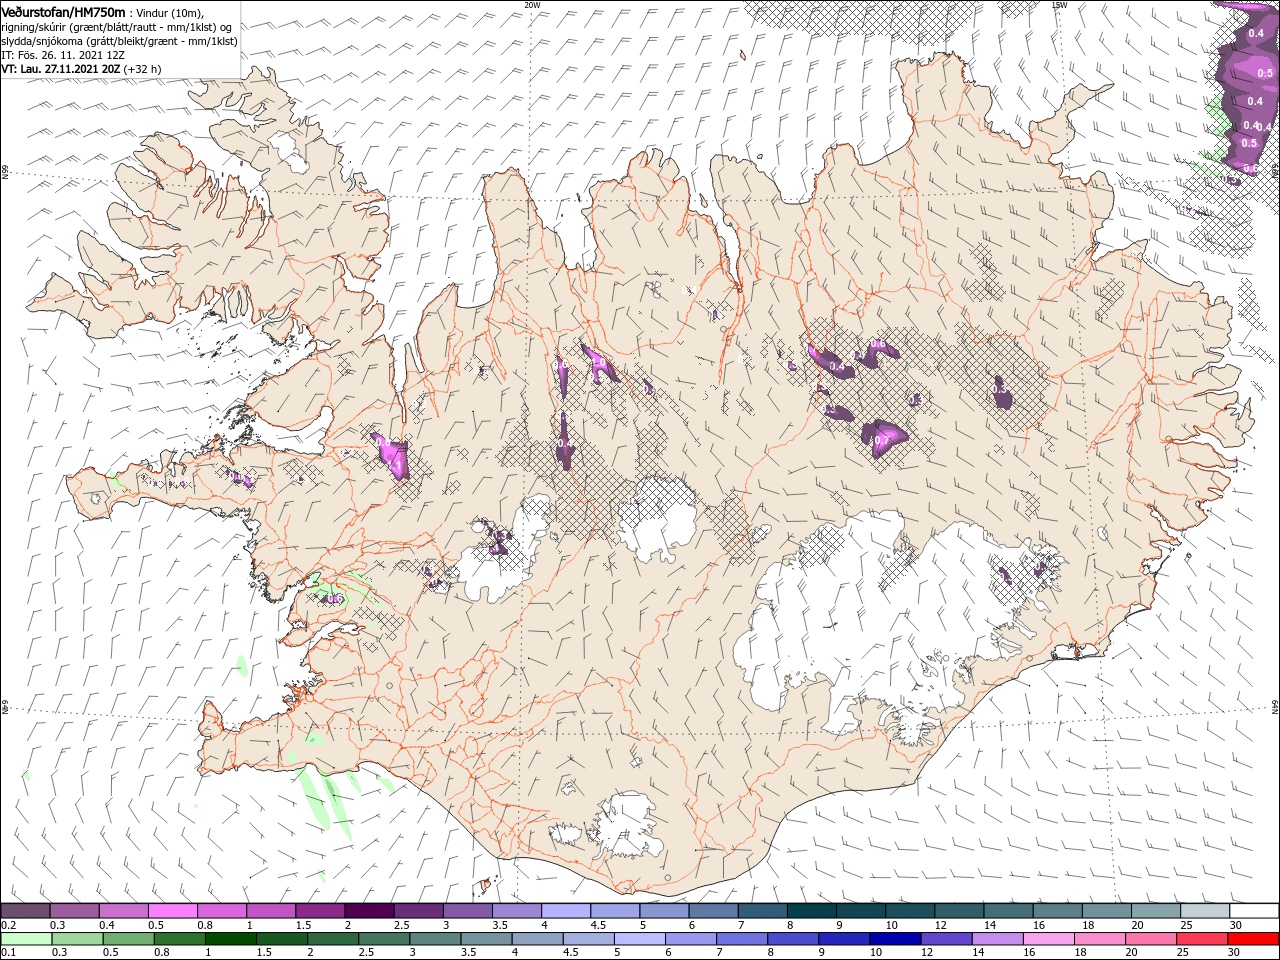Pick lower scale navy blue swatch 10–12
The width and height of the screenshot is (1280, 960).
894,938
